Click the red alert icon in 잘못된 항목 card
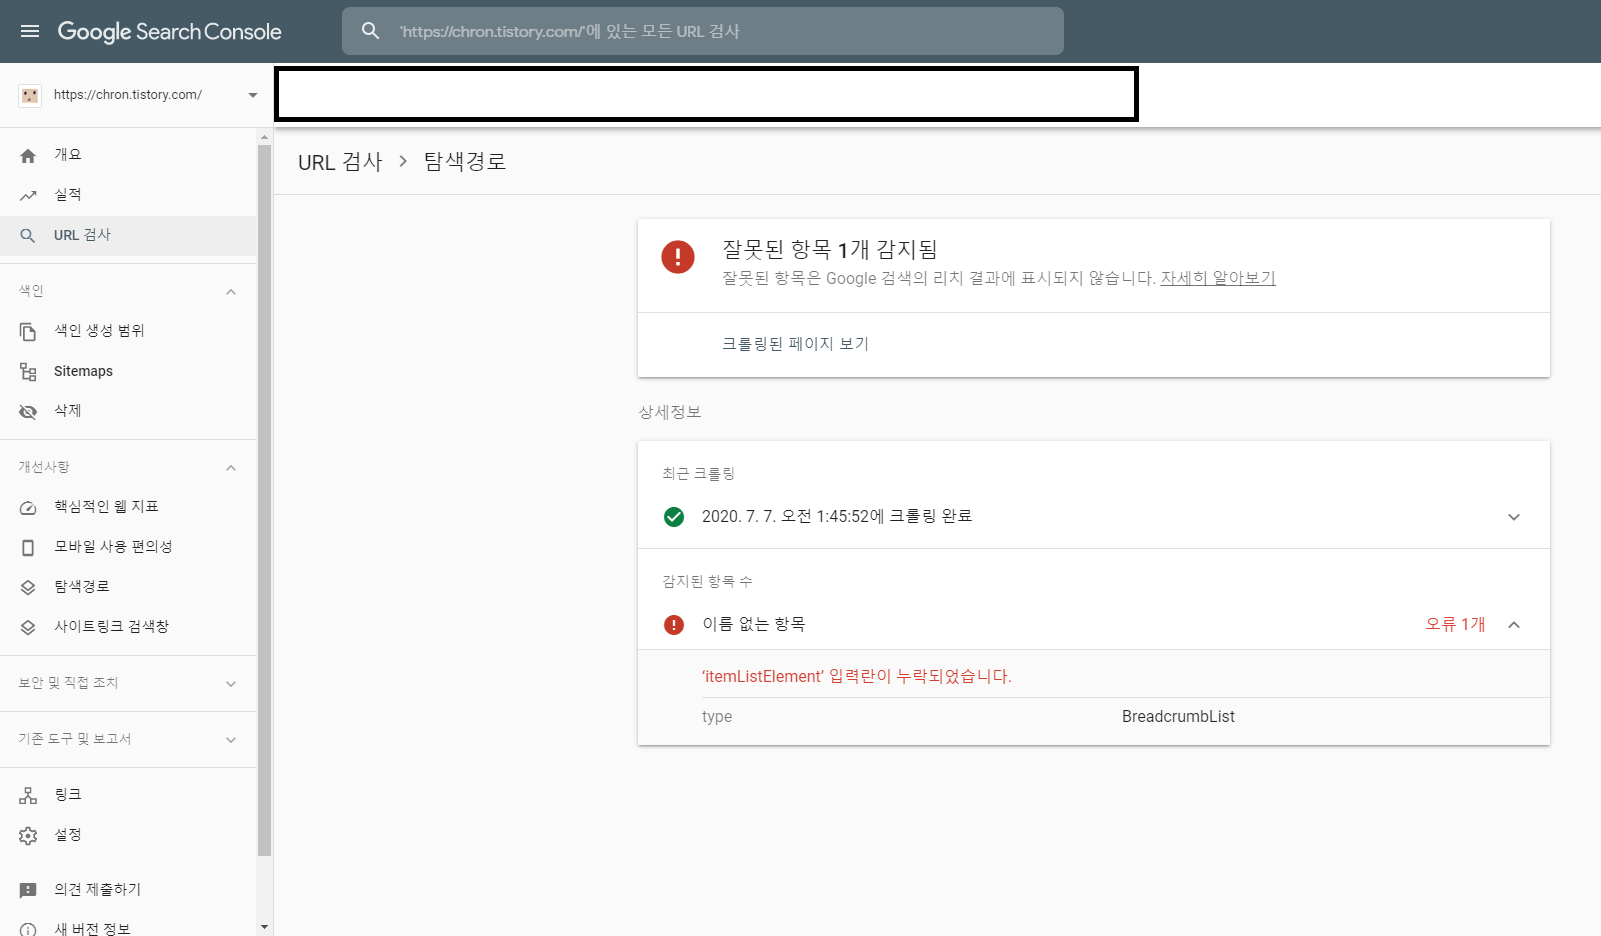The height and width of the screenshot is (936, 1601). [678, 256]
